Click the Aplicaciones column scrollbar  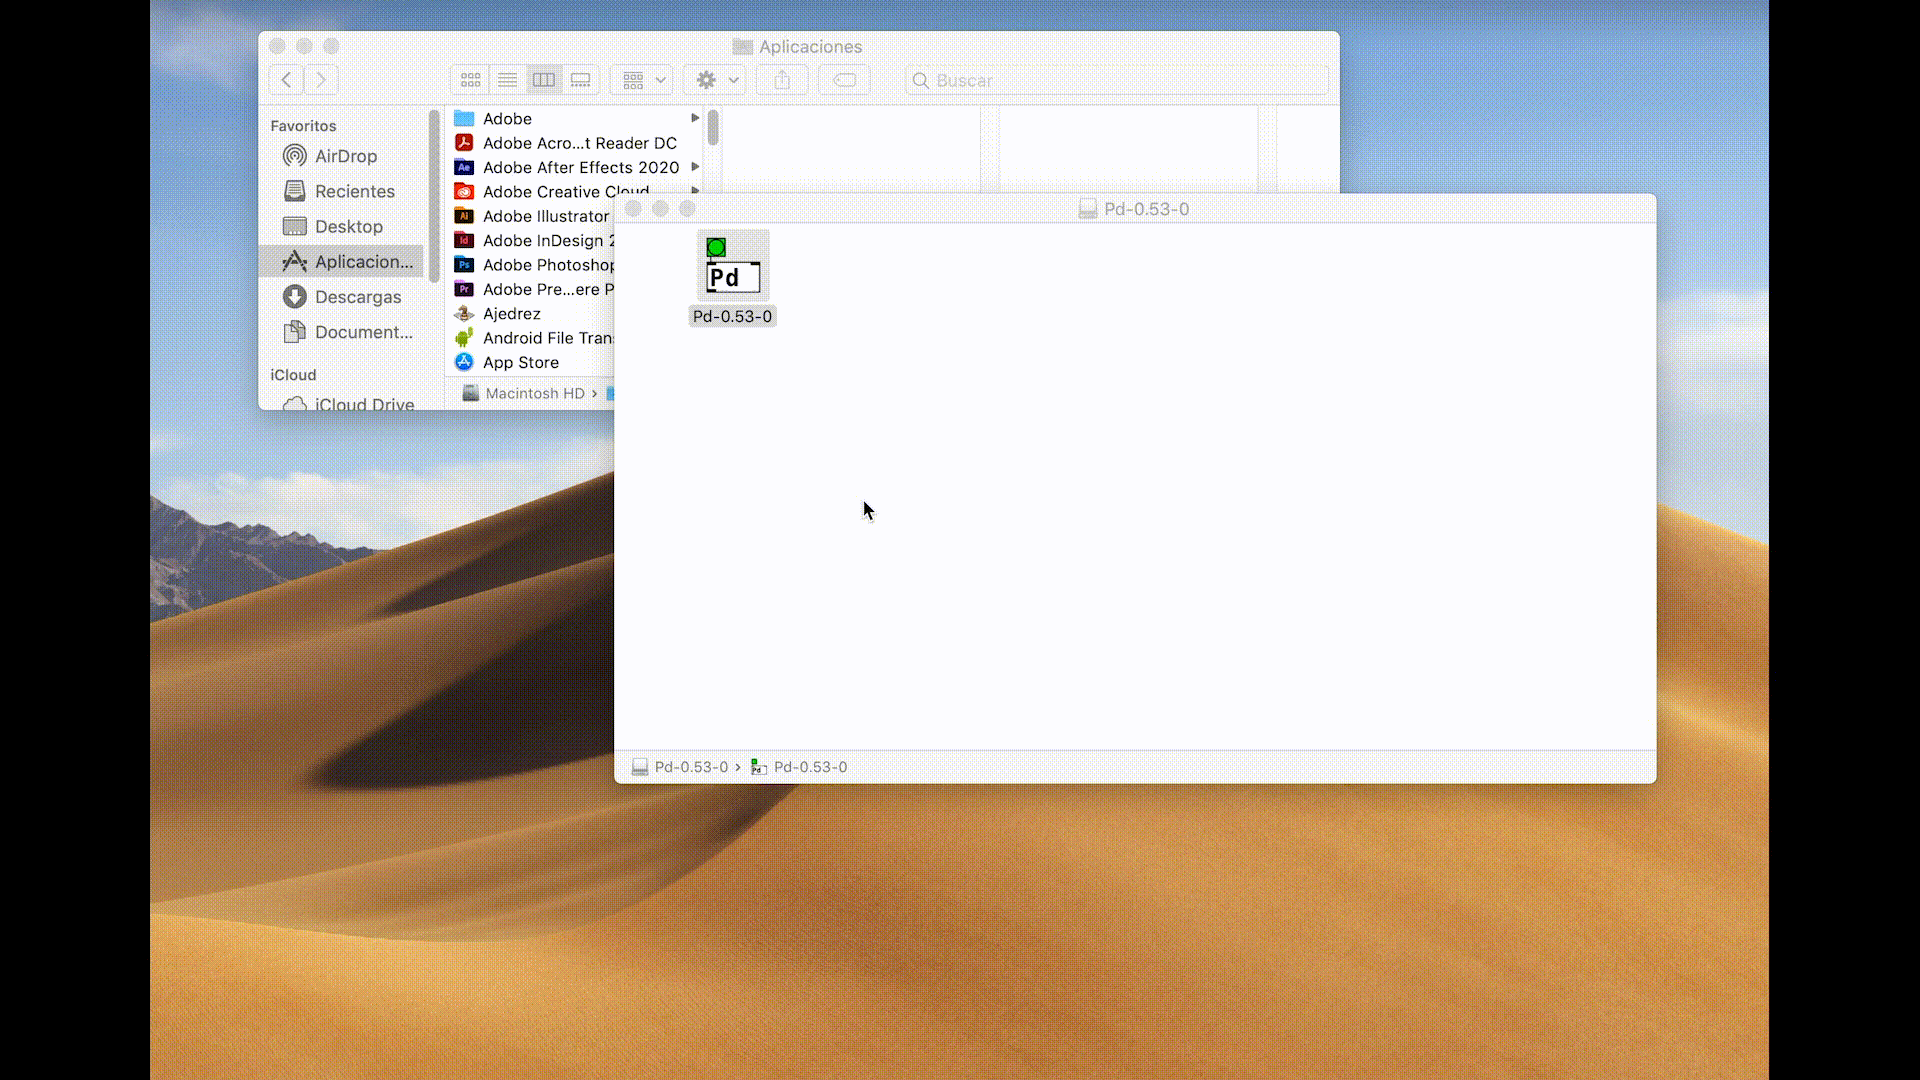[x=713, y=128]
